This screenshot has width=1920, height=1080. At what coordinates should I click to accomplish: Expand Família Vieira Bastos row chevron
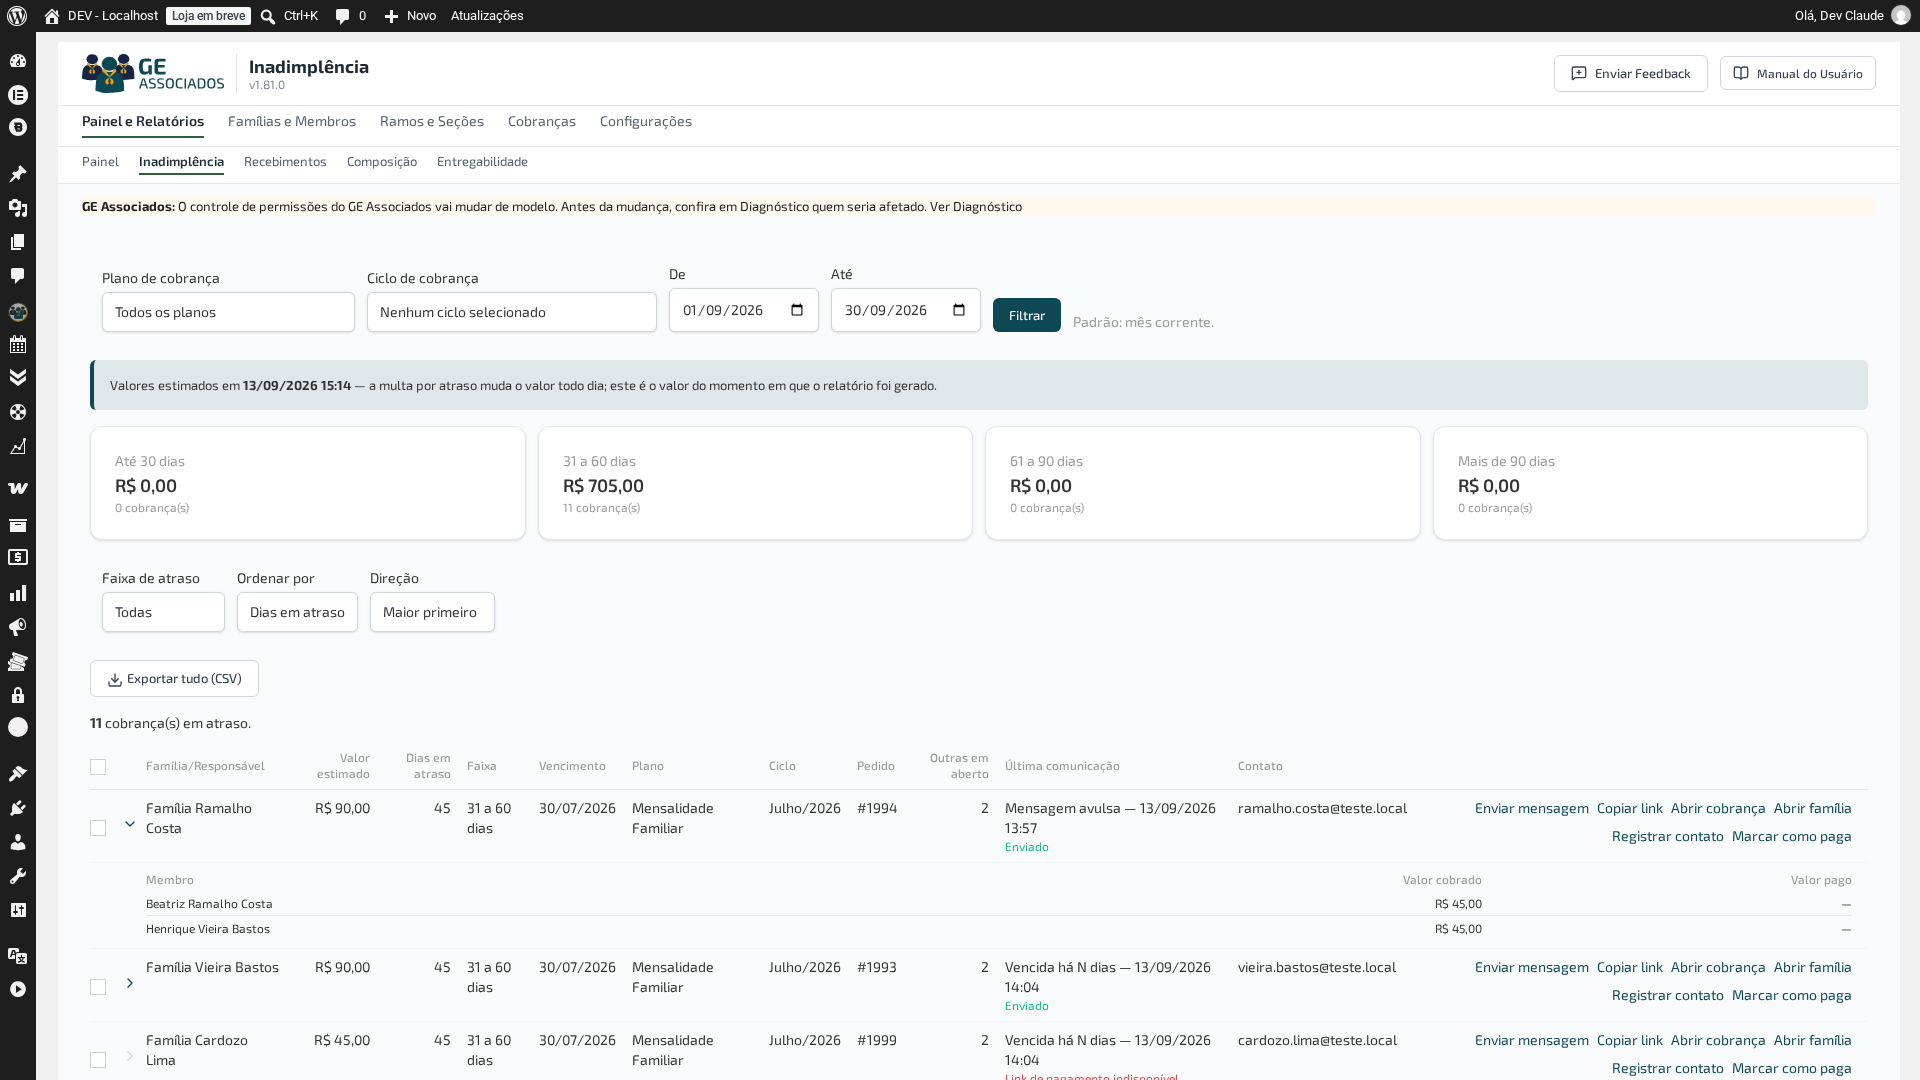coord(130,983)
